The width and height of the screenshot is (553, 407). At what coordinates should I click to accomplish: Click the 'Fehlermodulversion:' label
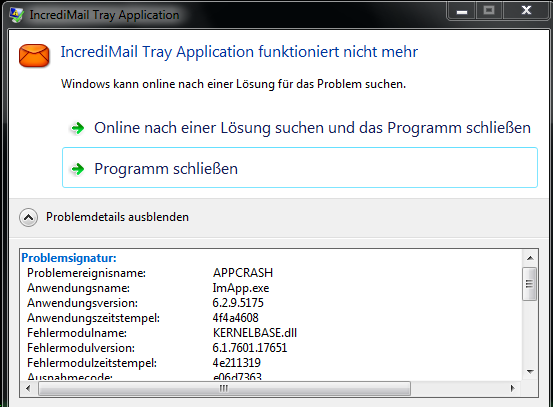(81, 348)
